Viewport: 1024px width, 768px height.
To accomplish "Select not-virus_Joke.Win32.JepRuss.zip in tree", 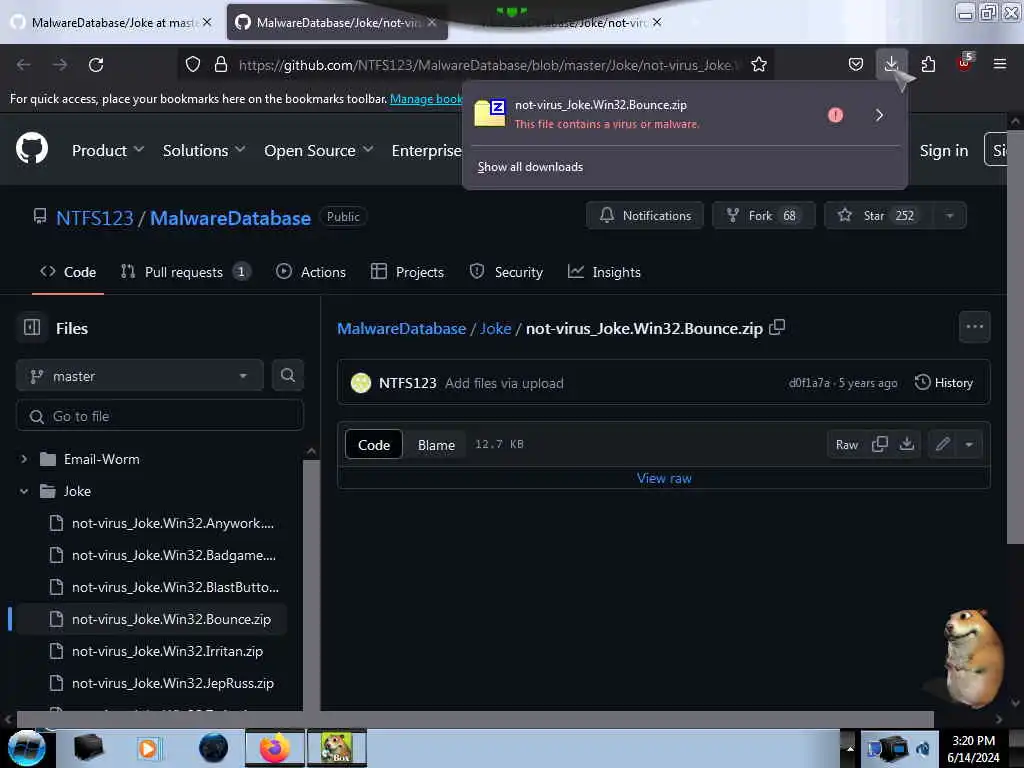I will click(172, 683).
